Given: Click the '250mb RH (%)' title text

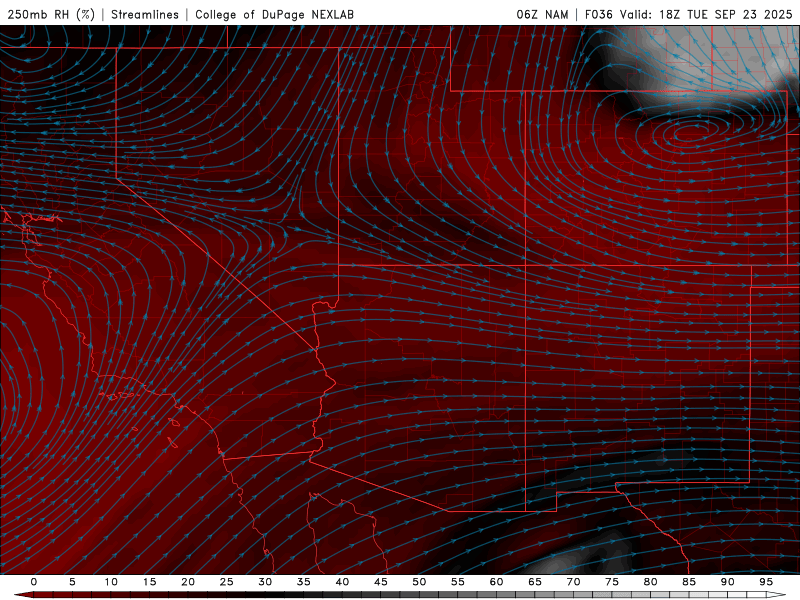Looking at the screenshot, I should [51, 14].
